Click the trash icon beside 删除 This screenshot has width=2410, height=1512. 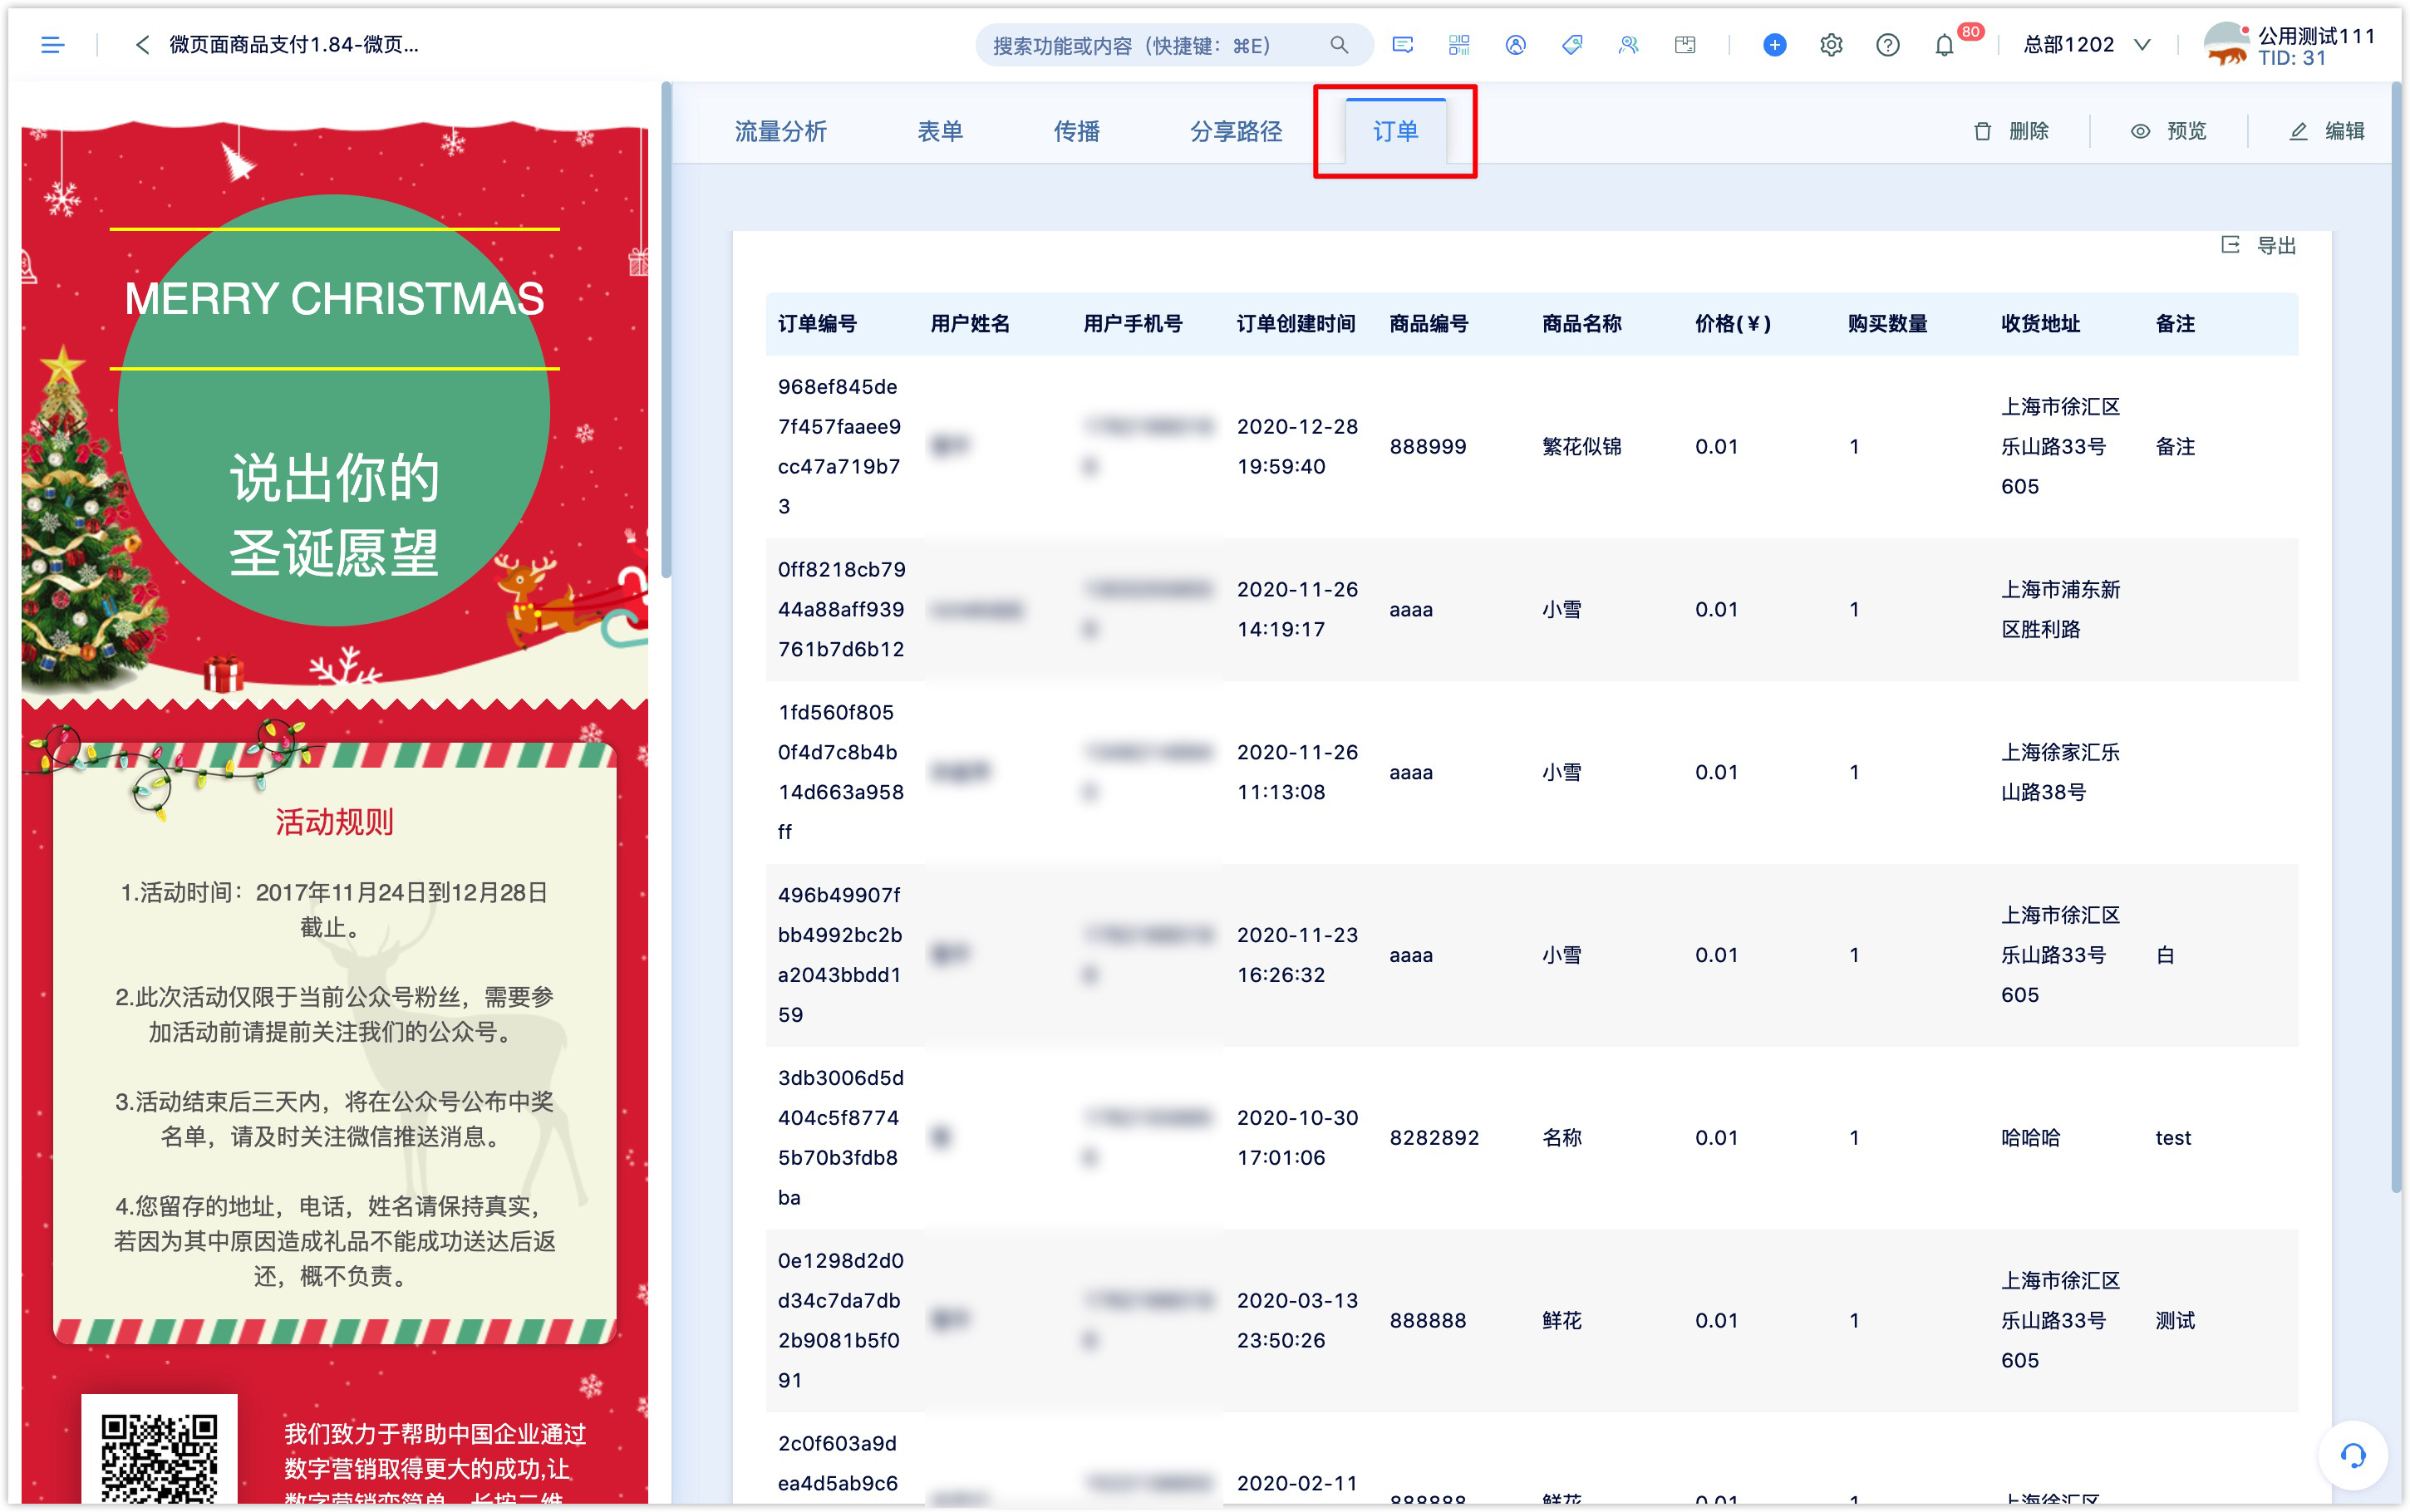1982,131
